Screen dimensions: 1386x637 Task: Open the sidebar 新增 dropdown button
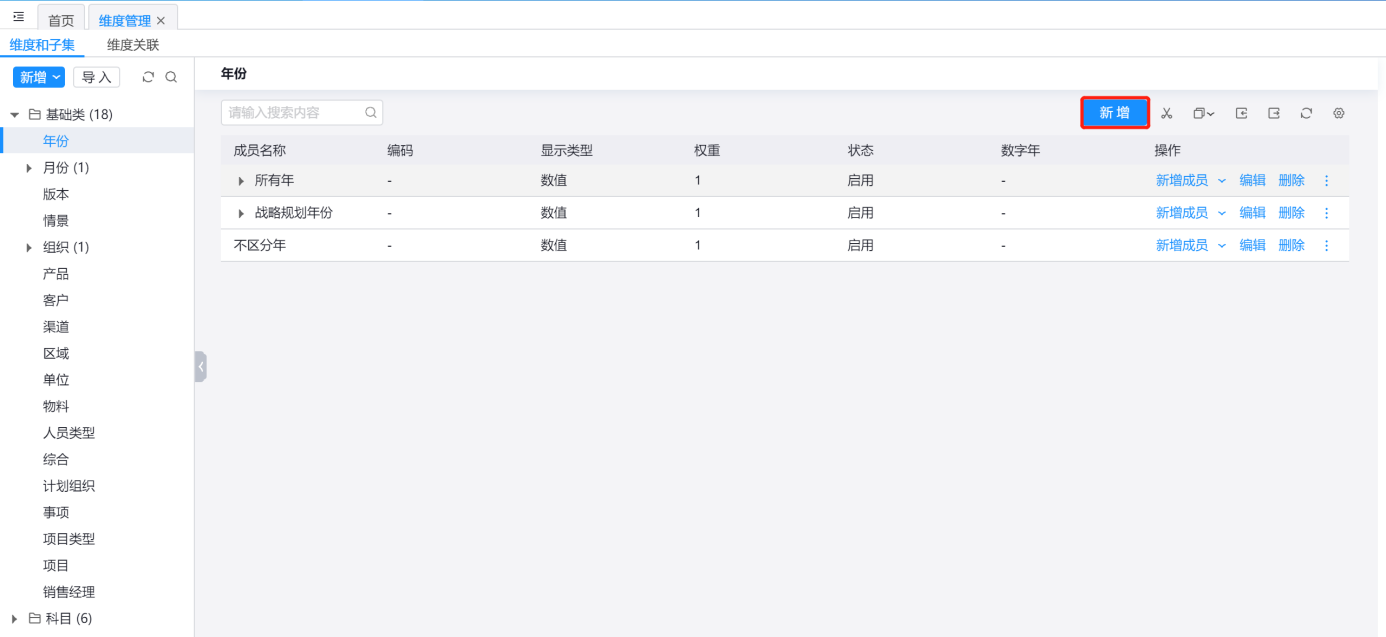tap(38, 77)
